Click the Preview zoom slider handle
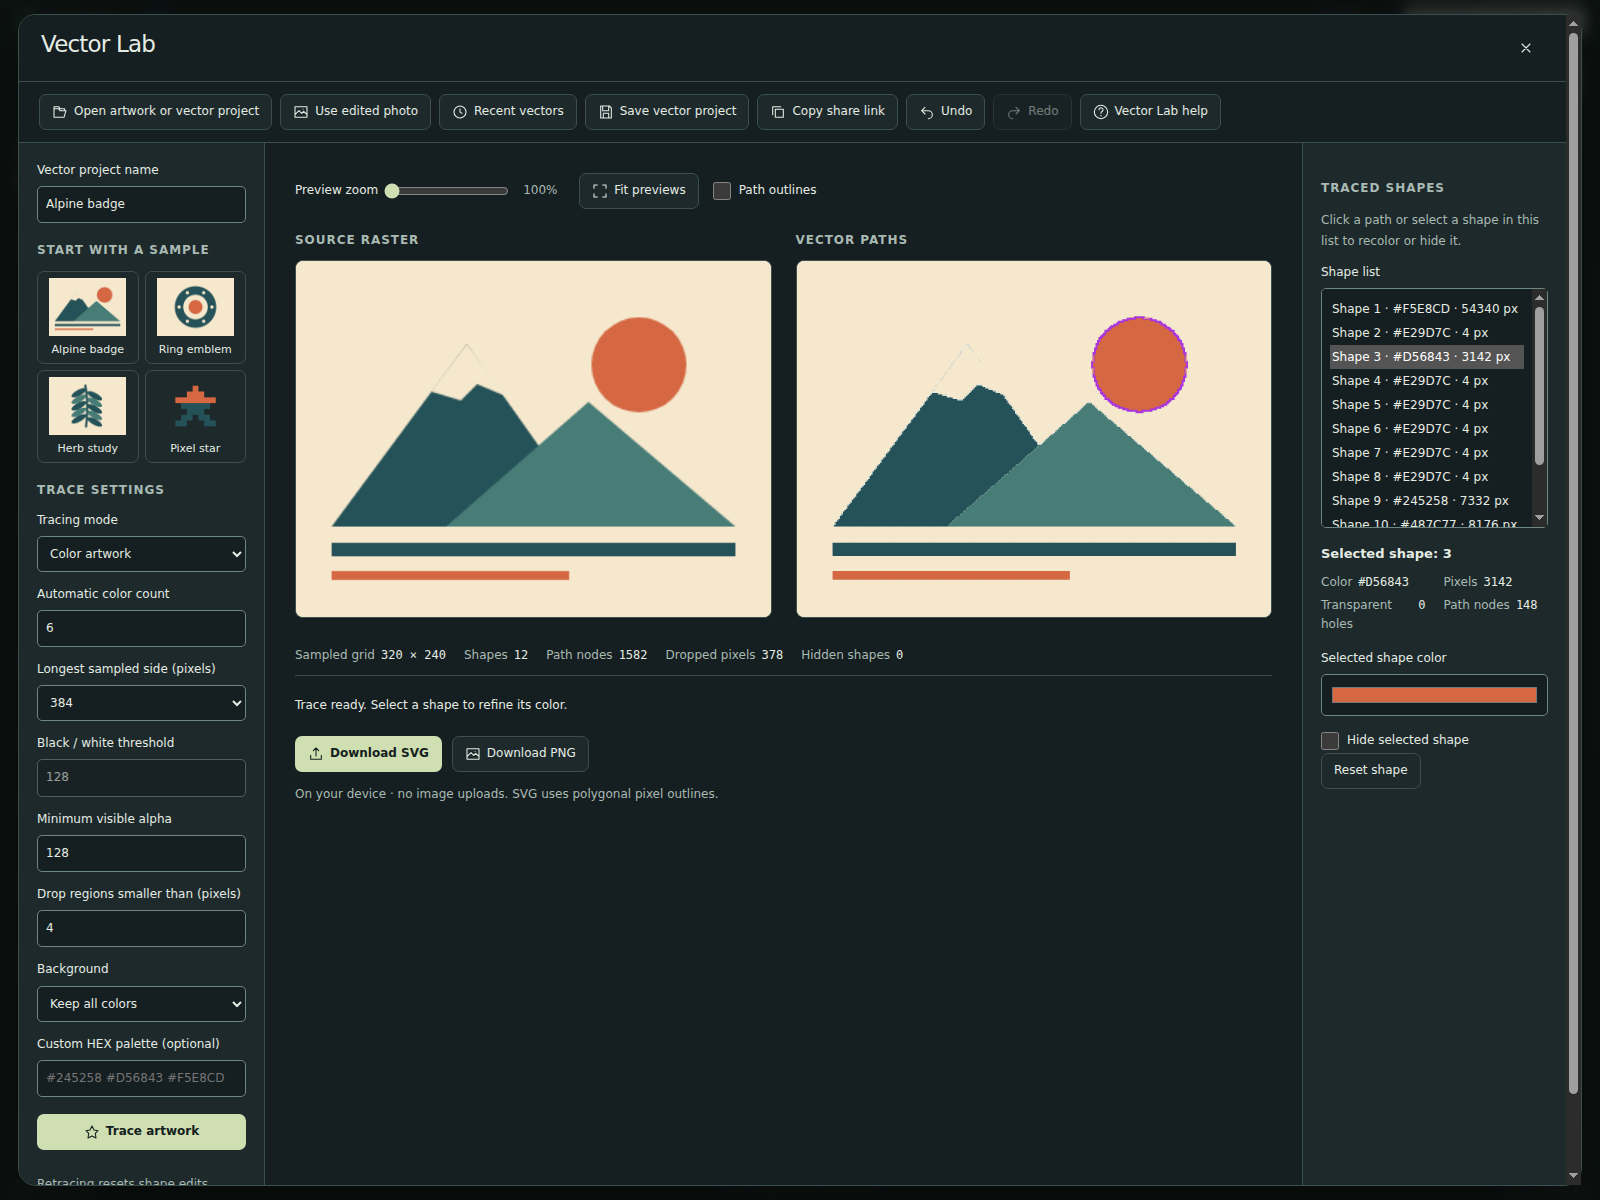This screenshot has height=1200, width=1600. coord(392,190)
